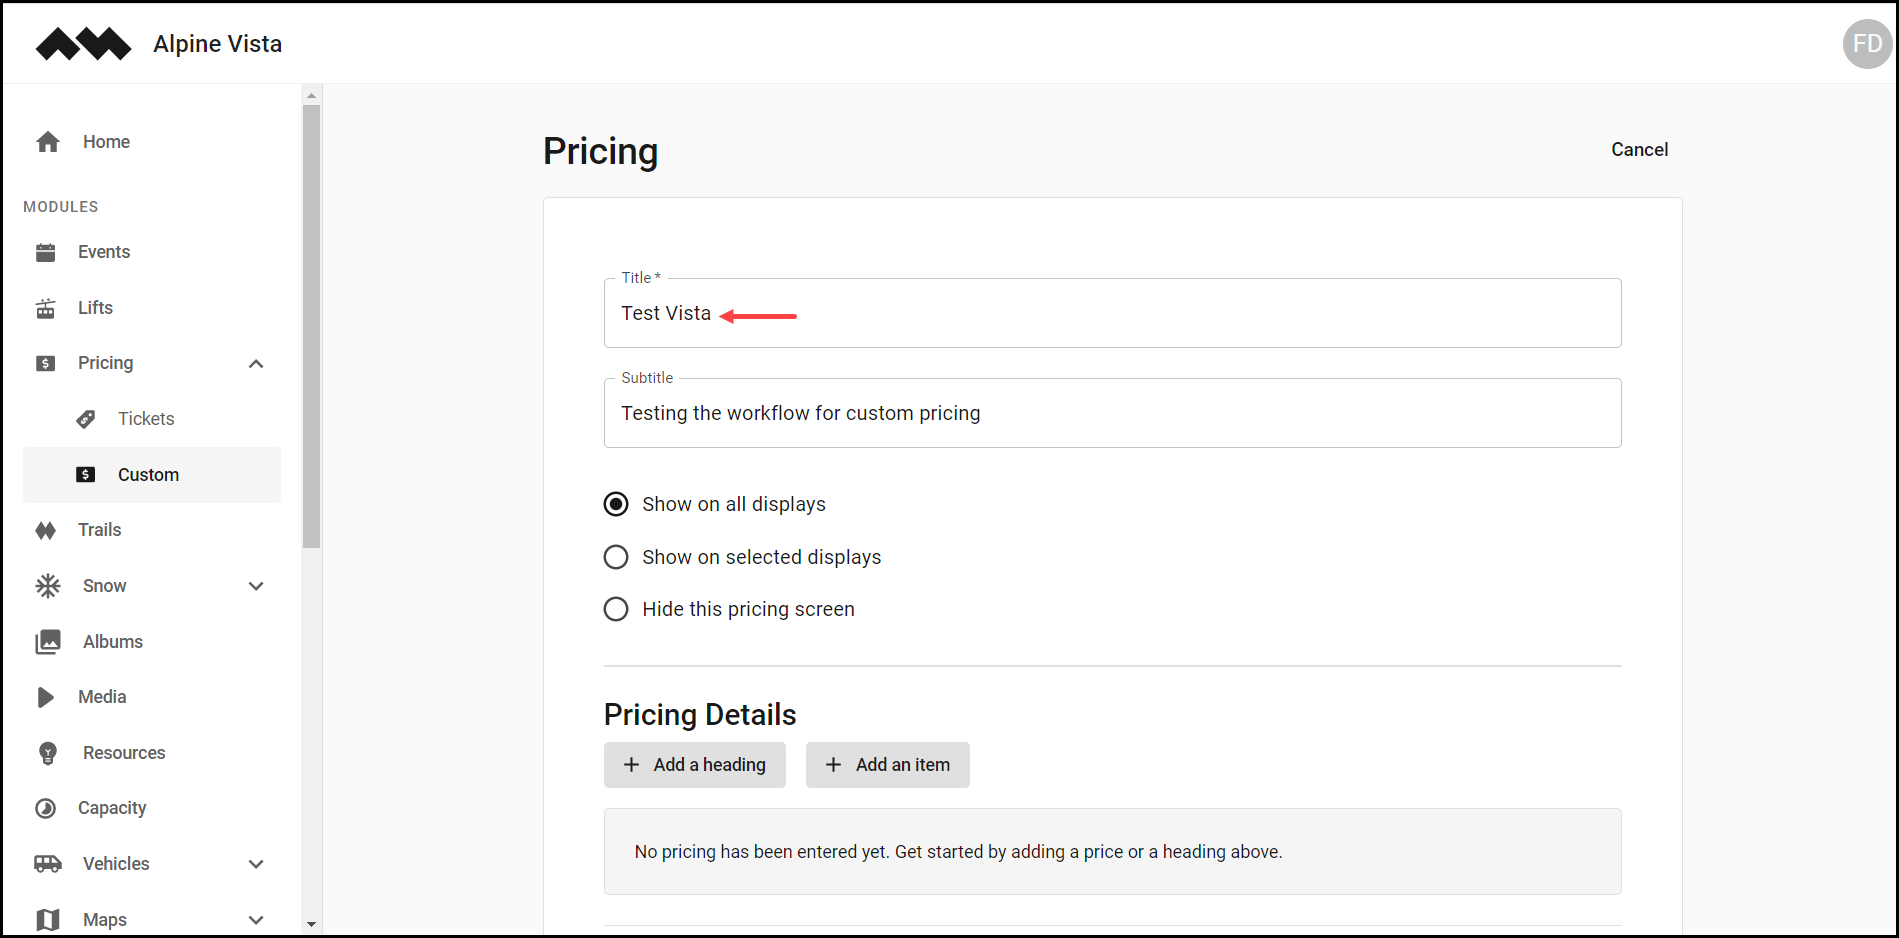Click the Title input field
This screenshot has height=938, width=1899.
point(1113,313)
